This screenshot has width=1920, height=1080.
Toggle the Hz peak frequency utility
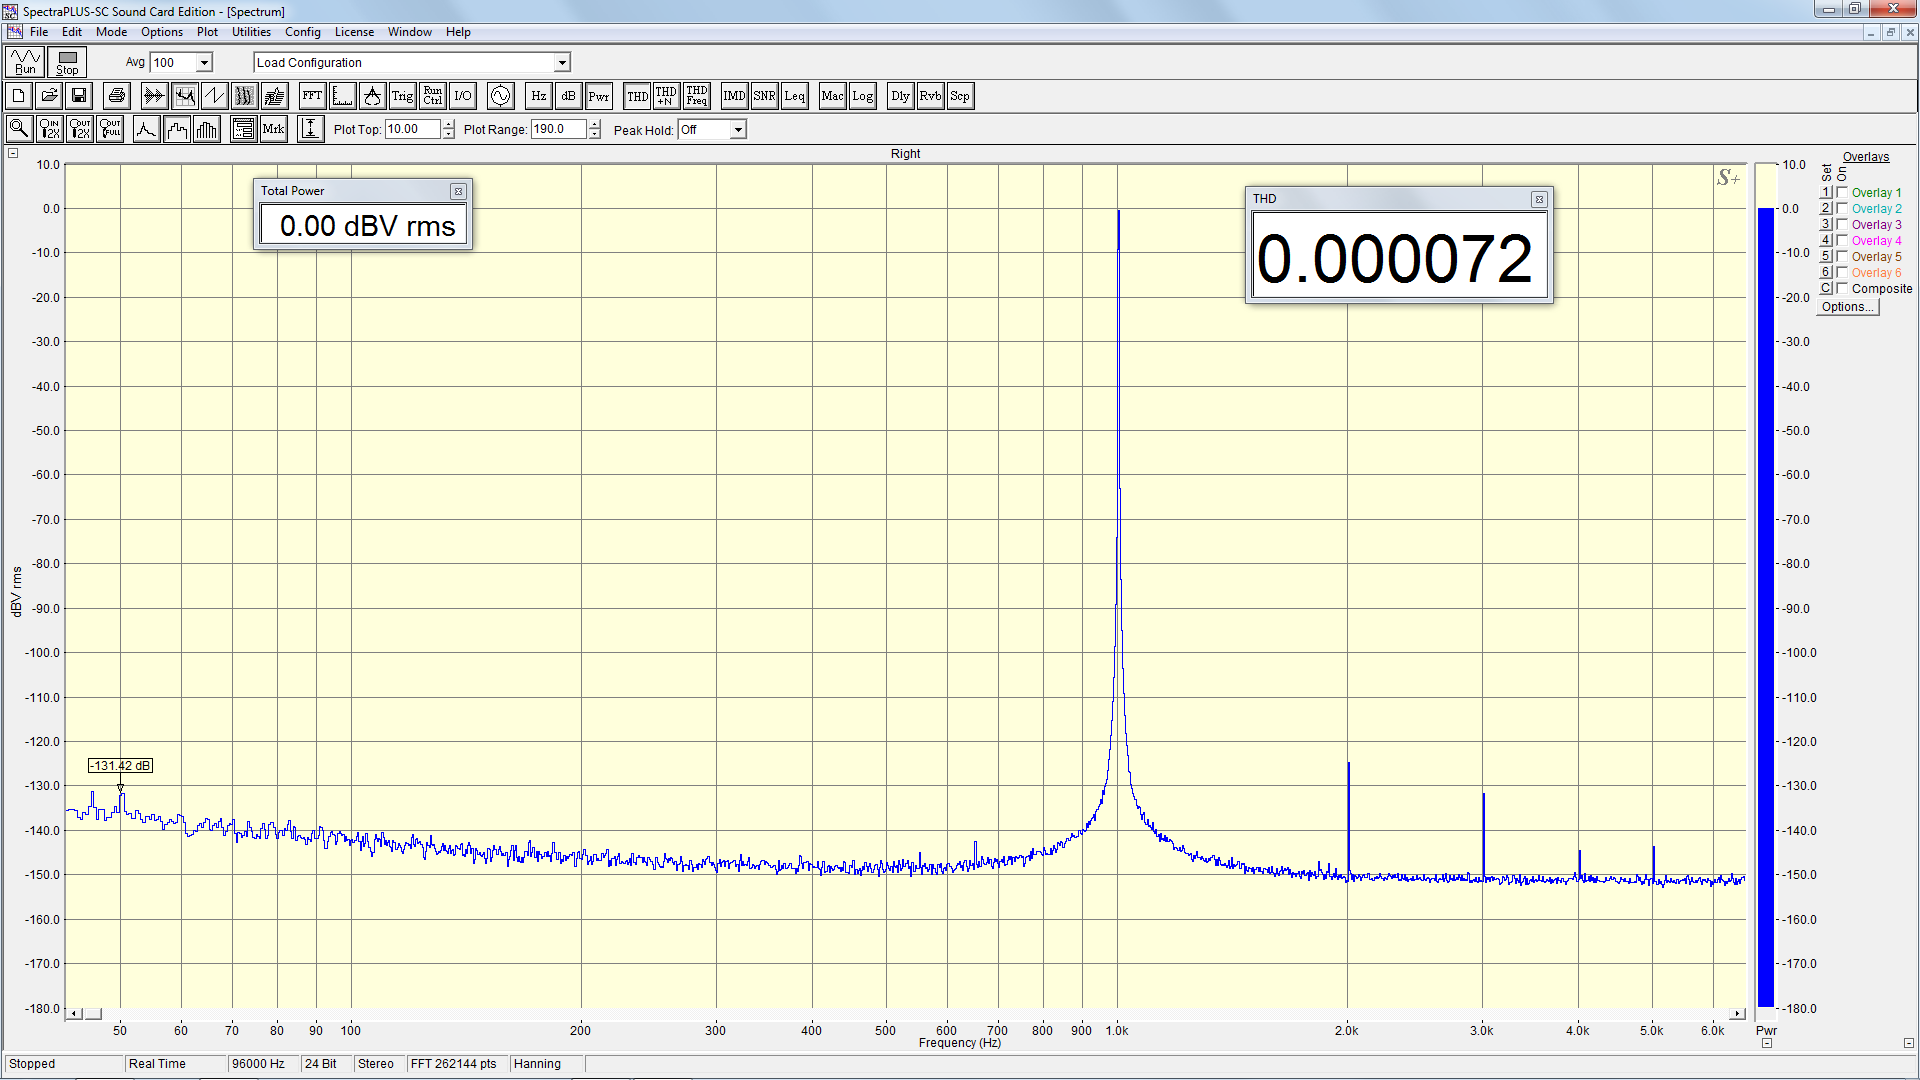538,96
